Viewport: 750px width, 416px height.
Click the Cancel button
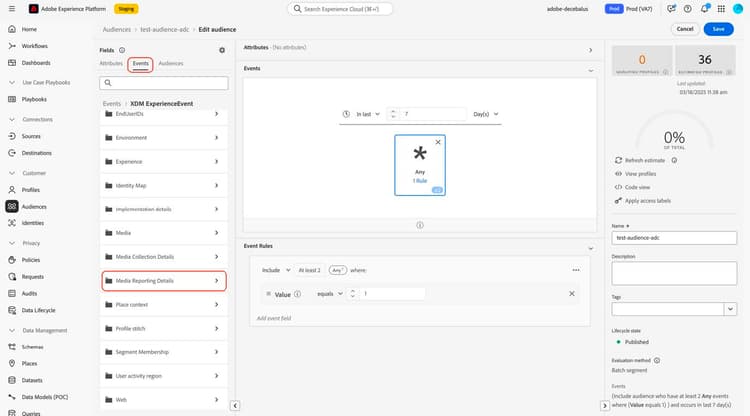685,29
